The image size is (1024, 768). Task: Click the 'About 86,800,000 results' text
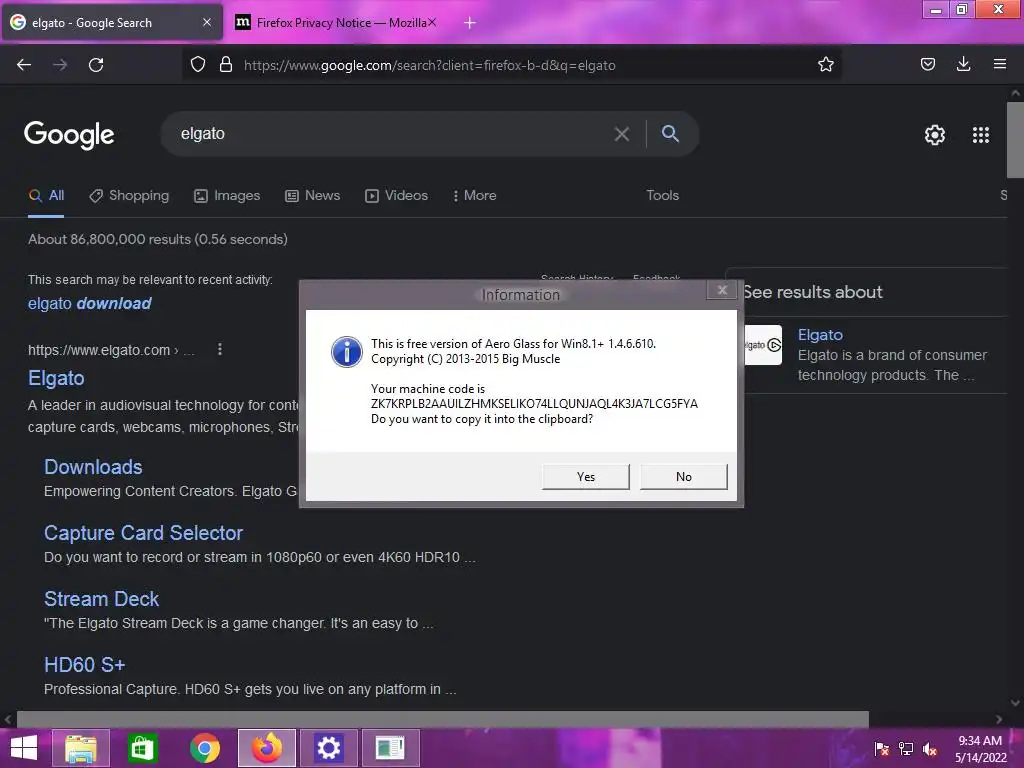coord(157,239)
